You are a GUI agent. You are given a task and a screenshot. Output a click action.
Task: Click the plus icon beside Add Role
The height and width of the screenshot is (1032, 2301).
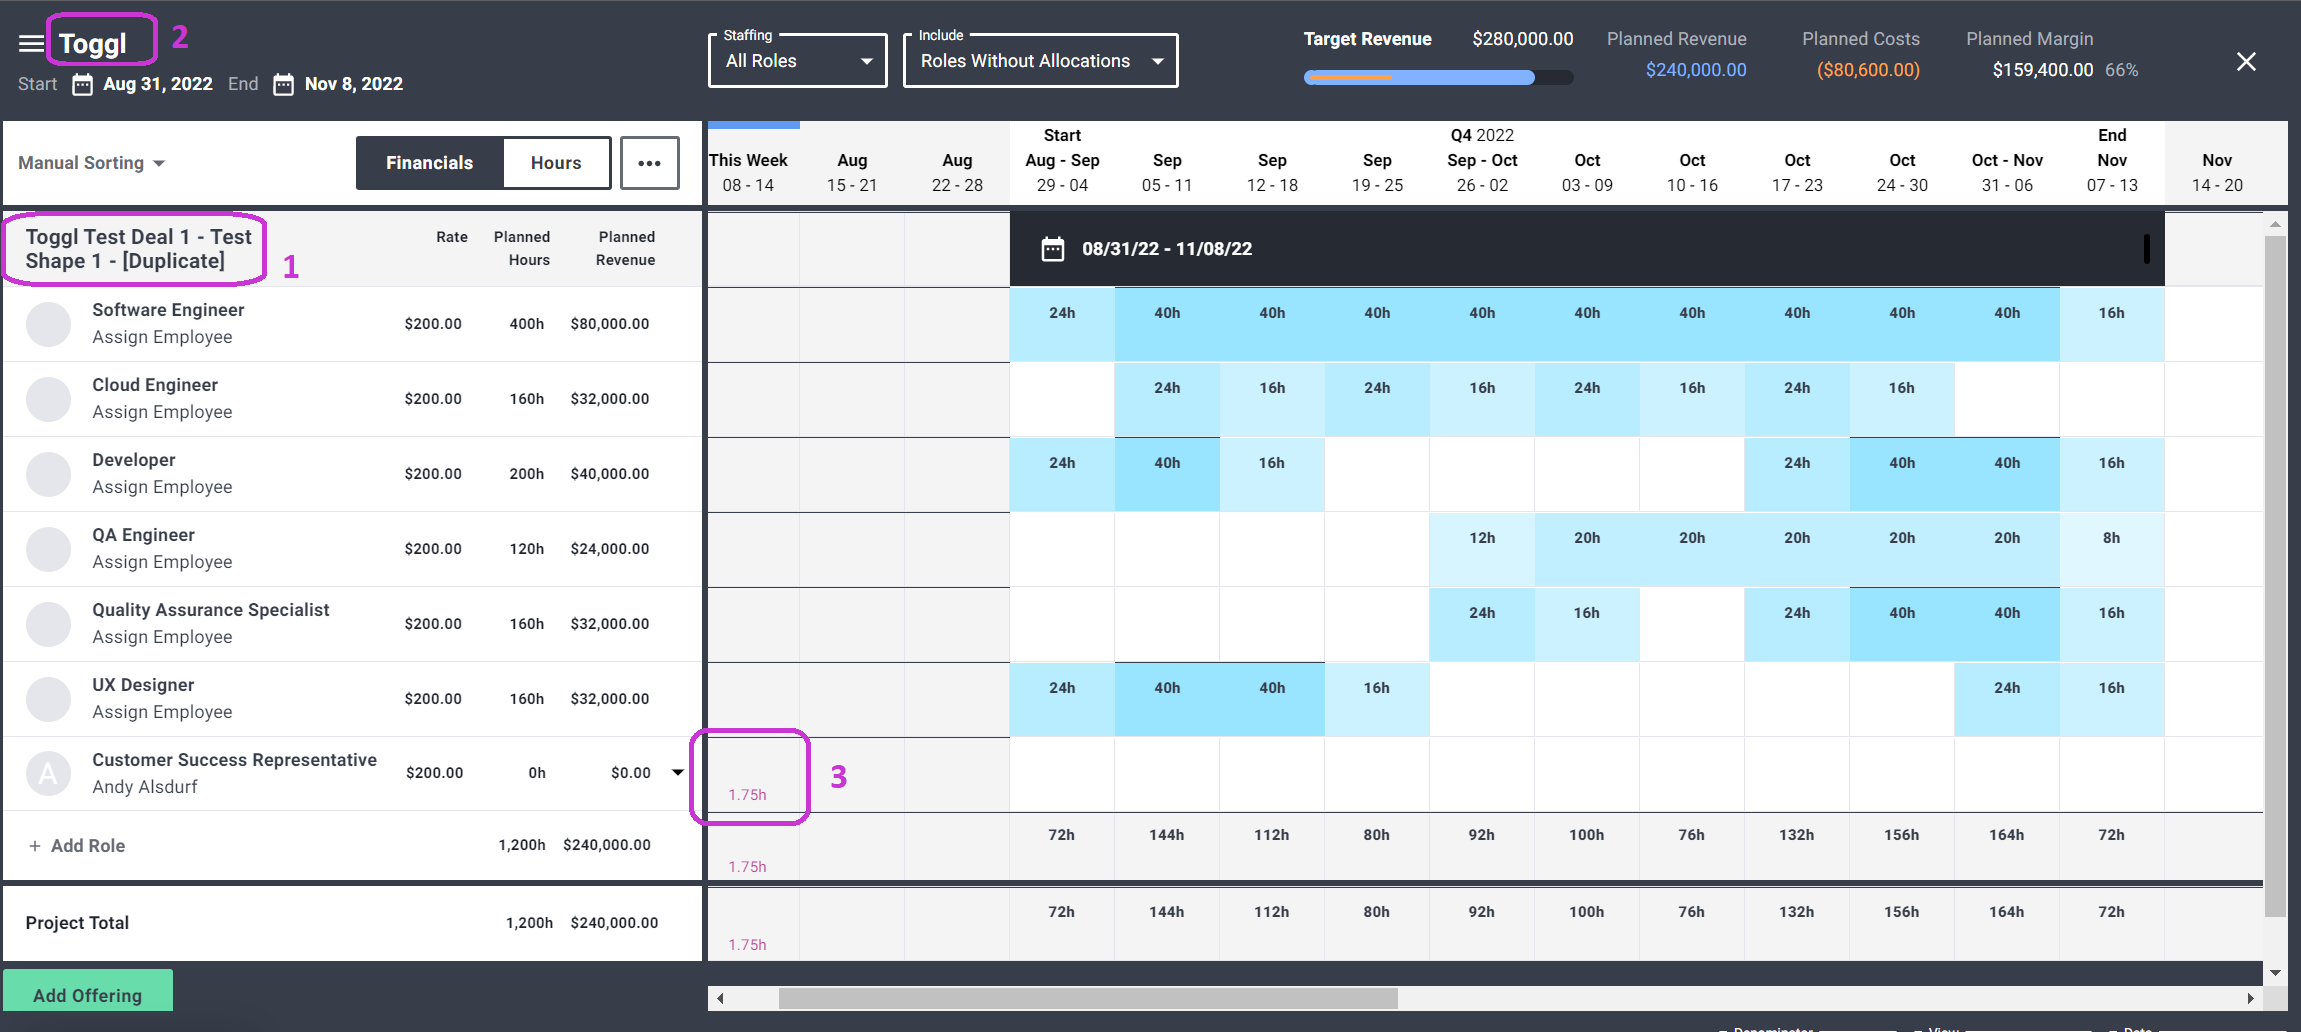pyautogui.click(x=35, y=846)
